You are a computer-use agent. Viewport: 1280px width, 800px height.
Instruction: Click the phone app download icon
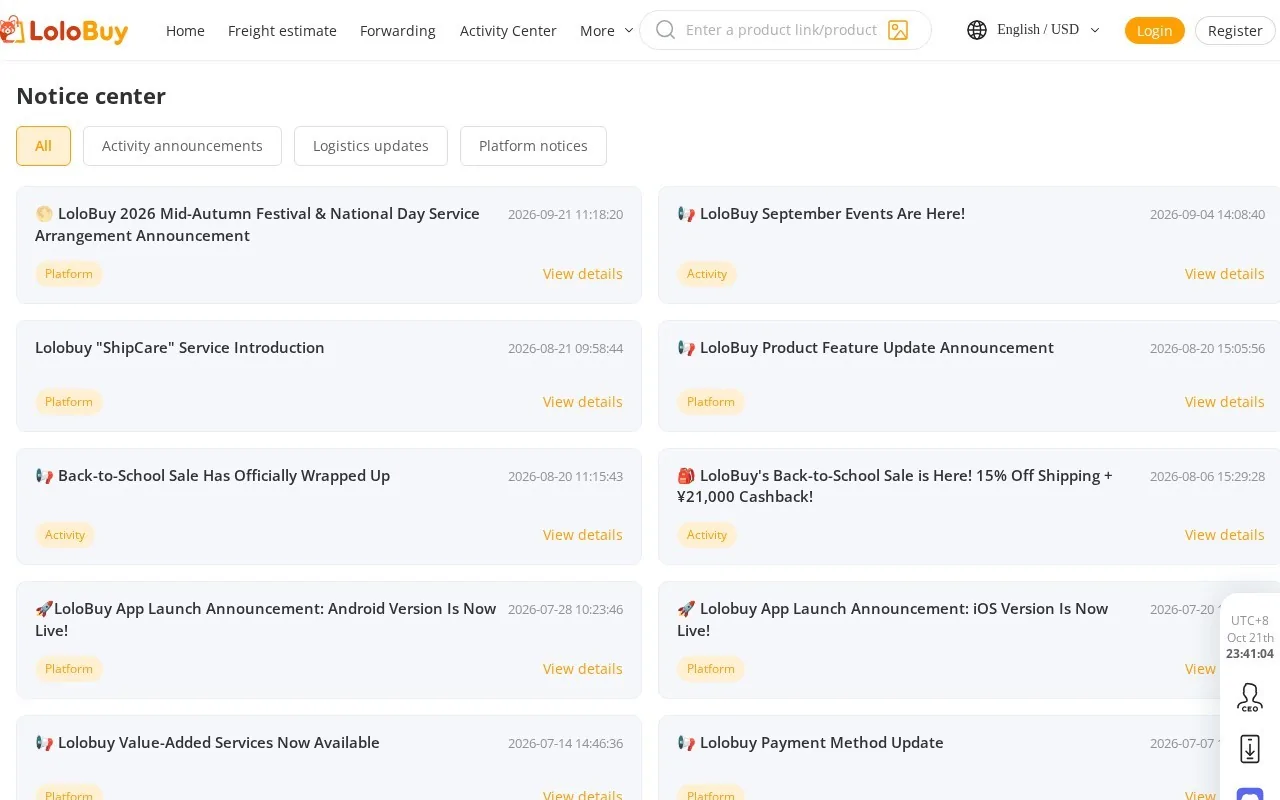click(x=1250, y=749)
